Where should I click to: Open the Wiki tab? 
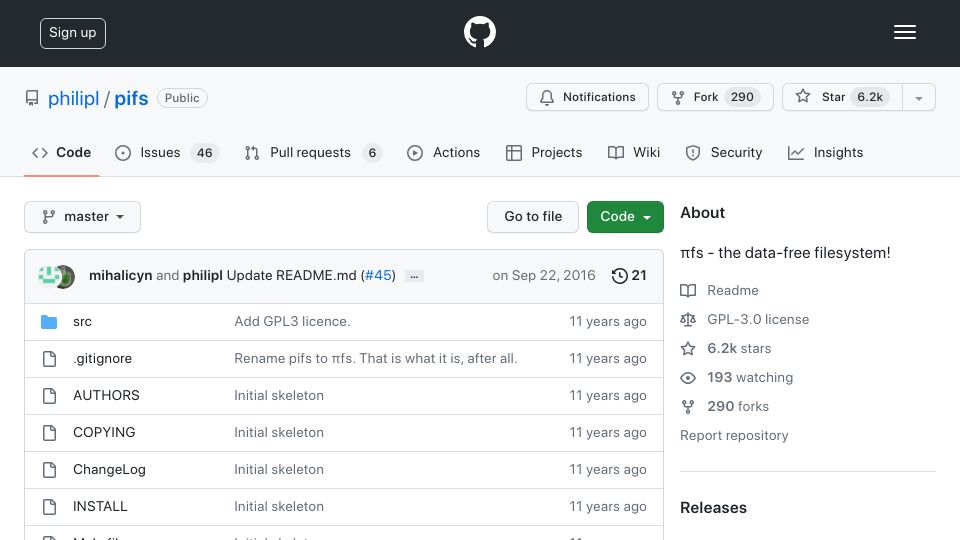pyautogui.click(x=634, y=152)
